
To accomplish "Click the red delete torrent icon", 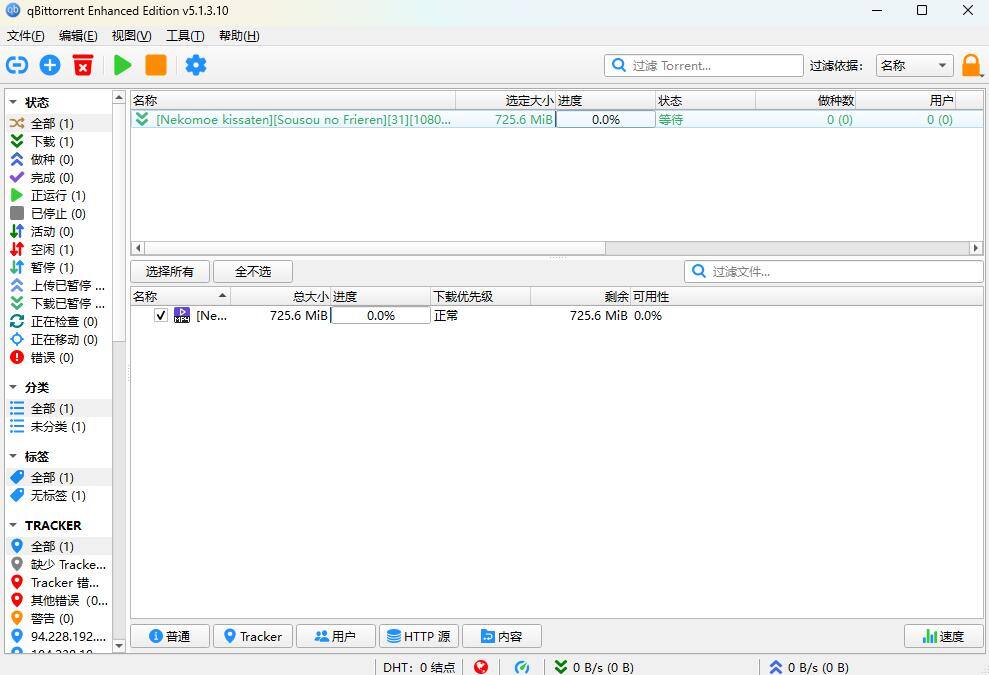I will coord(83,65).
